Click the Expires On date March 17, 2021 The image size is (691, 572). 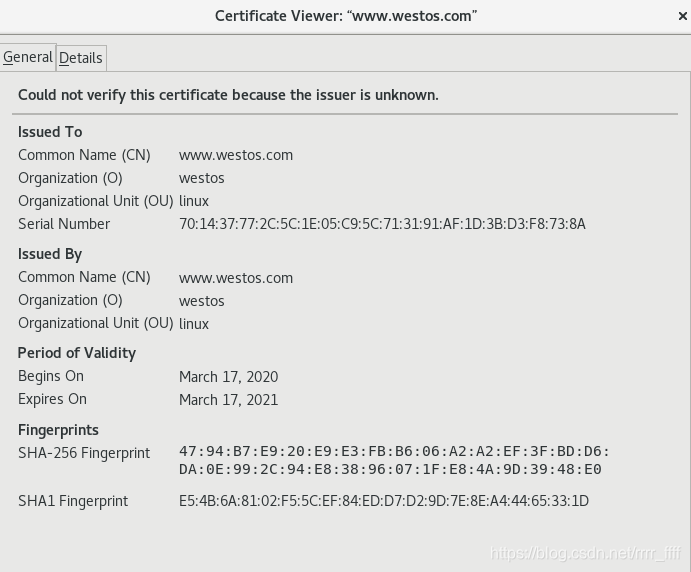tap(228, 400)
